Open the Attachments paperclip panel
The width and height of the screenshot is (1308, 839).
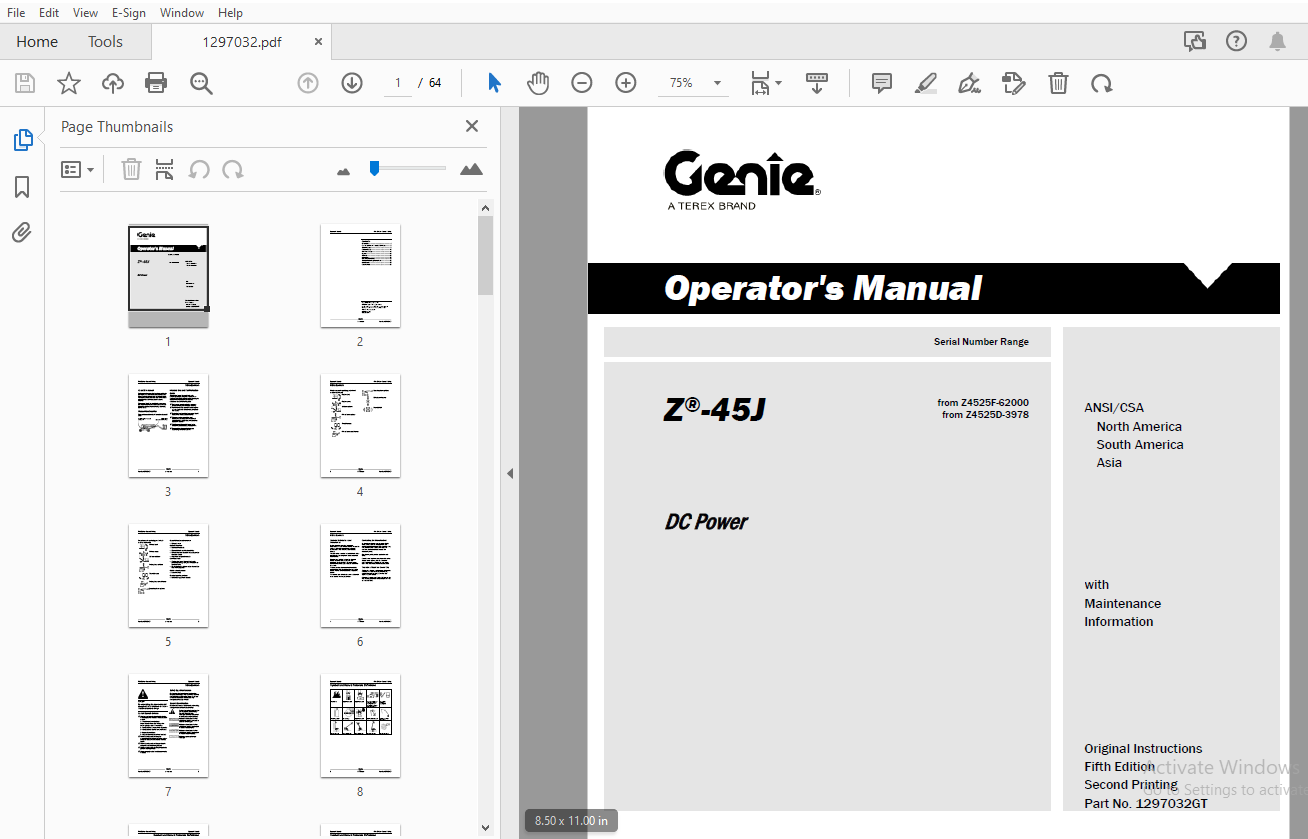[22, 233]
